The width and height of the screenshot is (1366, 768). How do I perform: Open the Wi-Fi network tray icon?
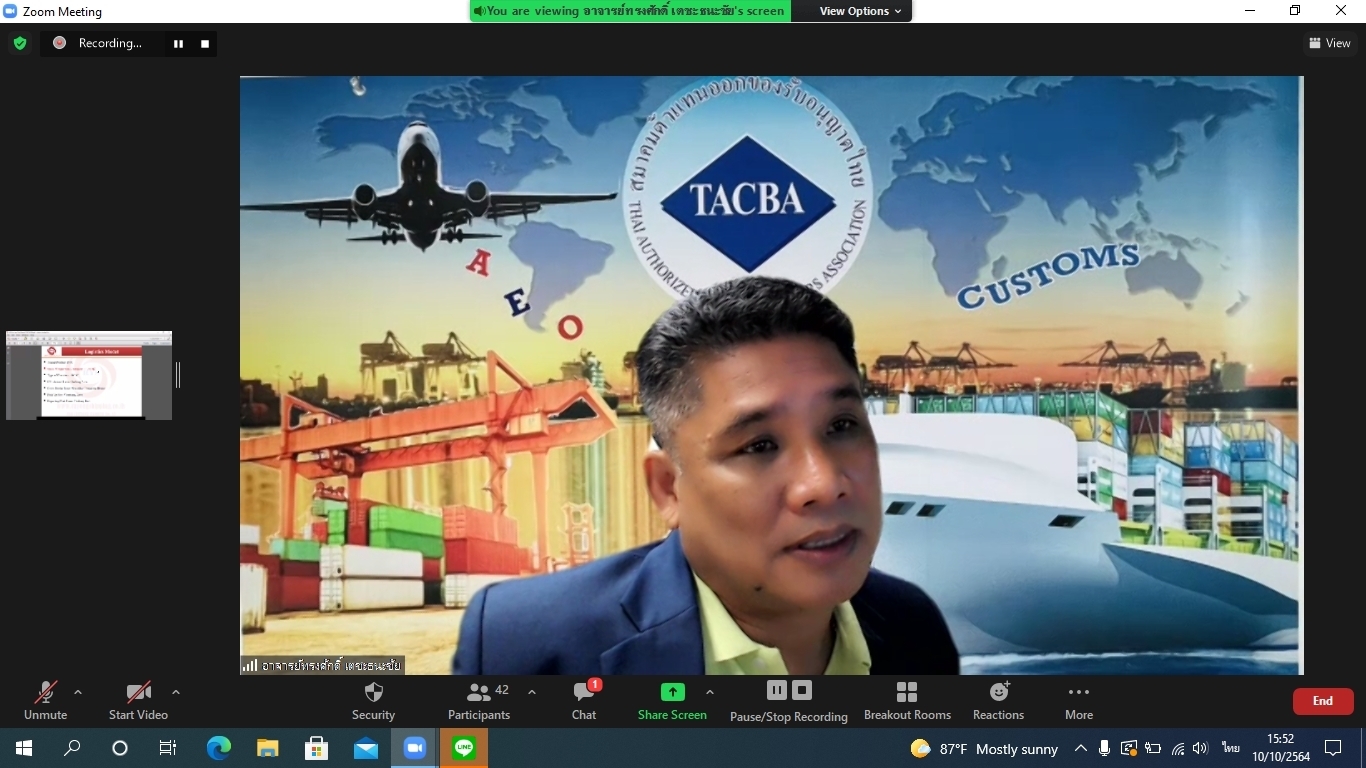coord(1178,748)
